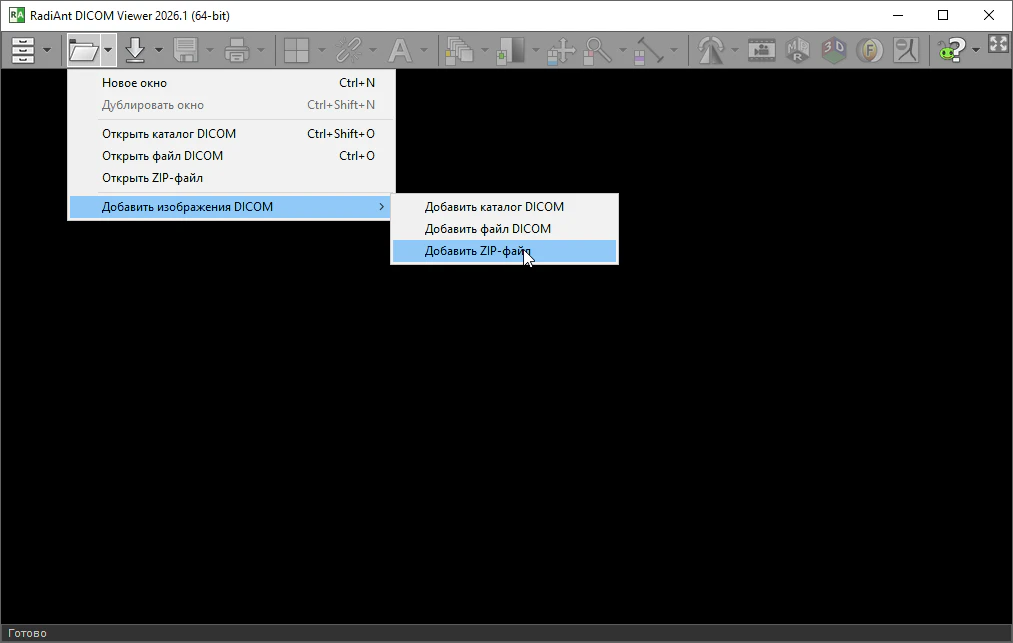Click the image fusion F icon
The image size is (1013, 643).
[x=870, y=50]
